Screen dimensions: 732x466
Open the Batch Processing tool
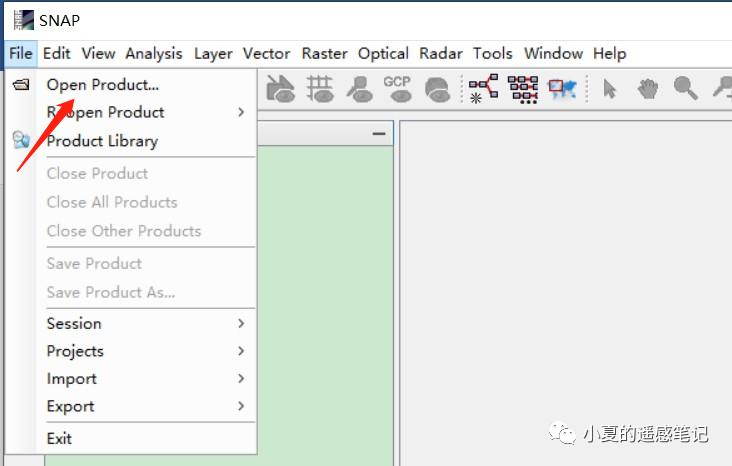pos(523,88)
